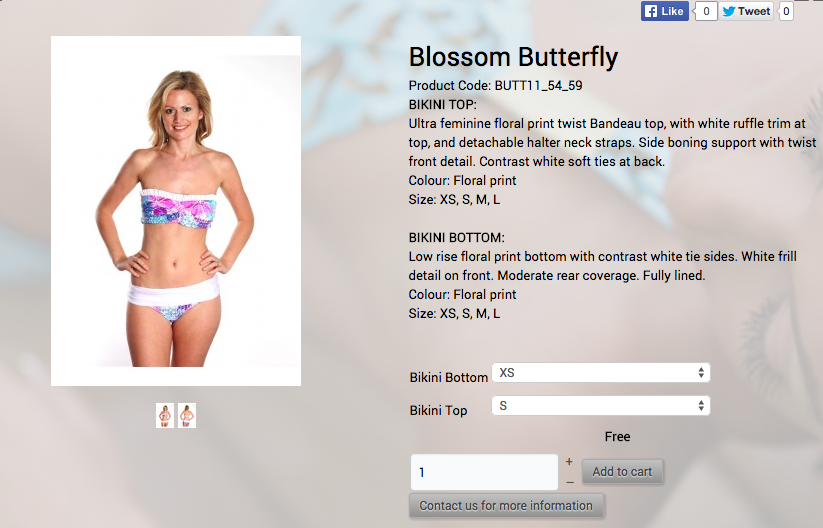Click the Tweet button
This screenshot has height=528, width=823.
coord(746,11)
